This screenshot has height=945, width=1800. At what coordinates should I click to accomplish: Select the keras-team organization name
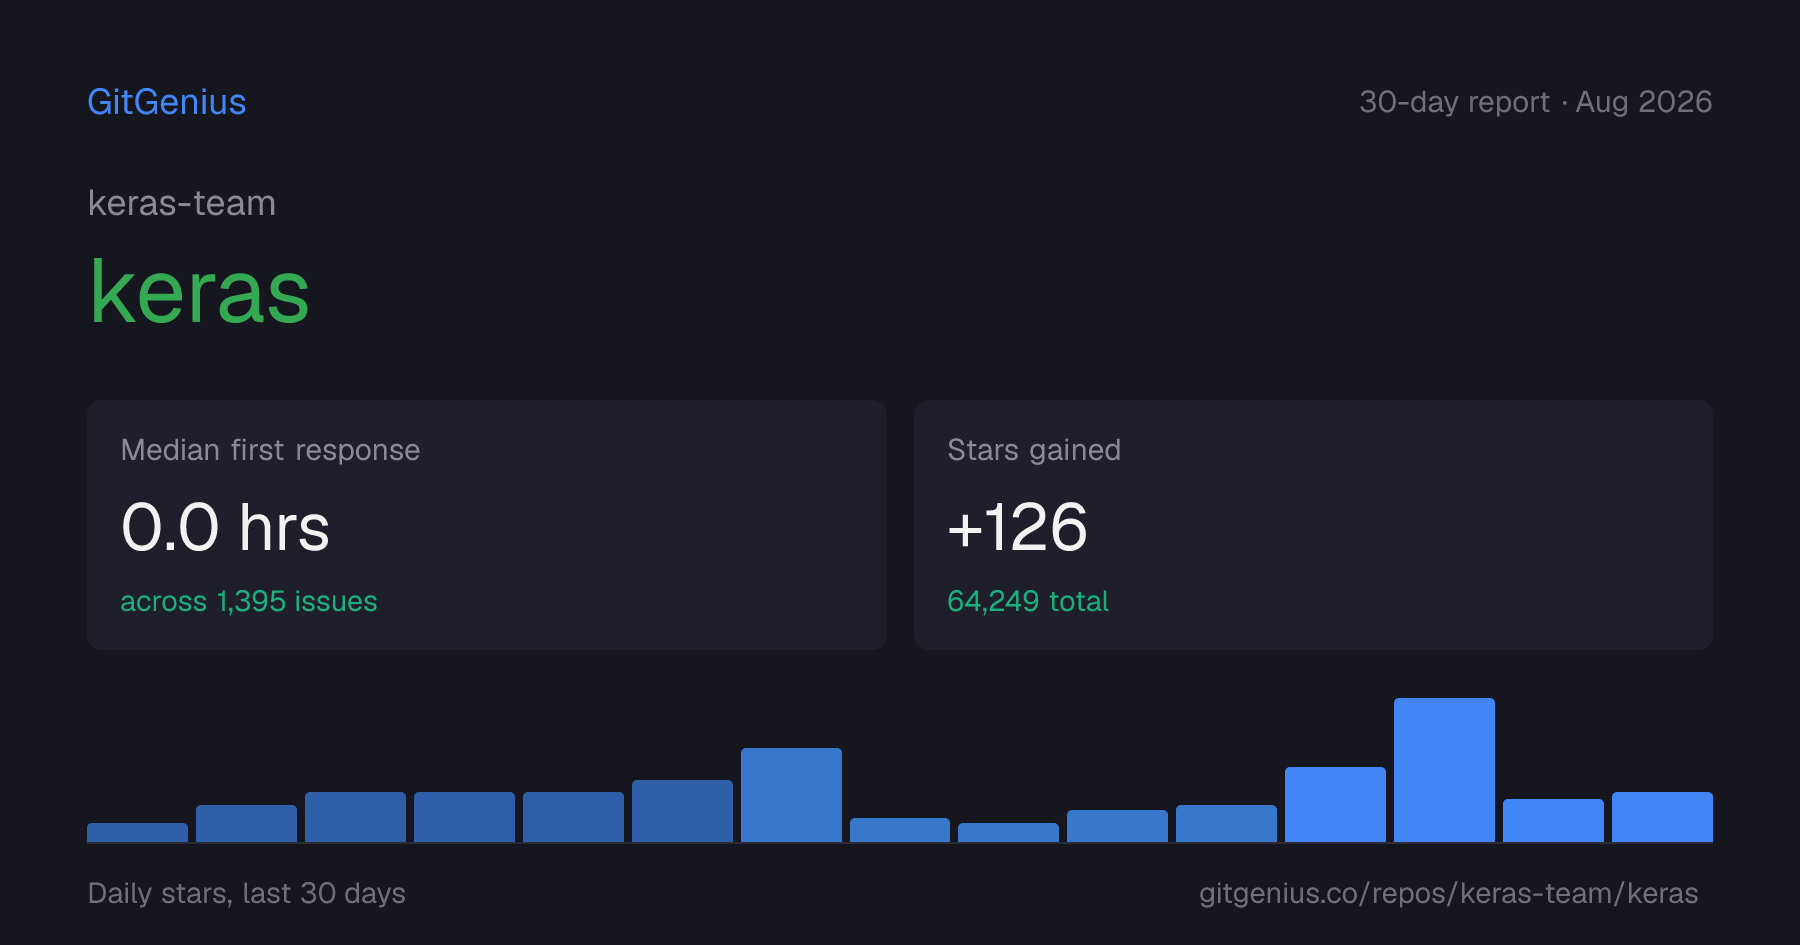(182, 203)
